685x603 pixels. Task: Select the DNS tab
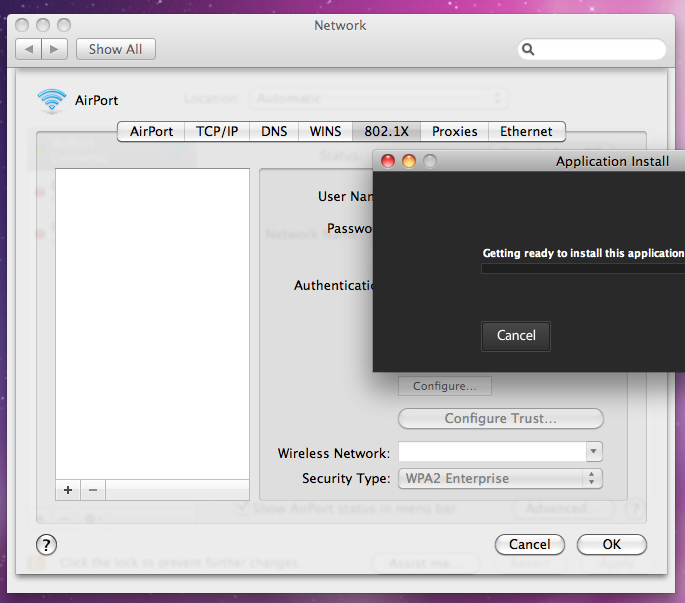tap(274, 132)
